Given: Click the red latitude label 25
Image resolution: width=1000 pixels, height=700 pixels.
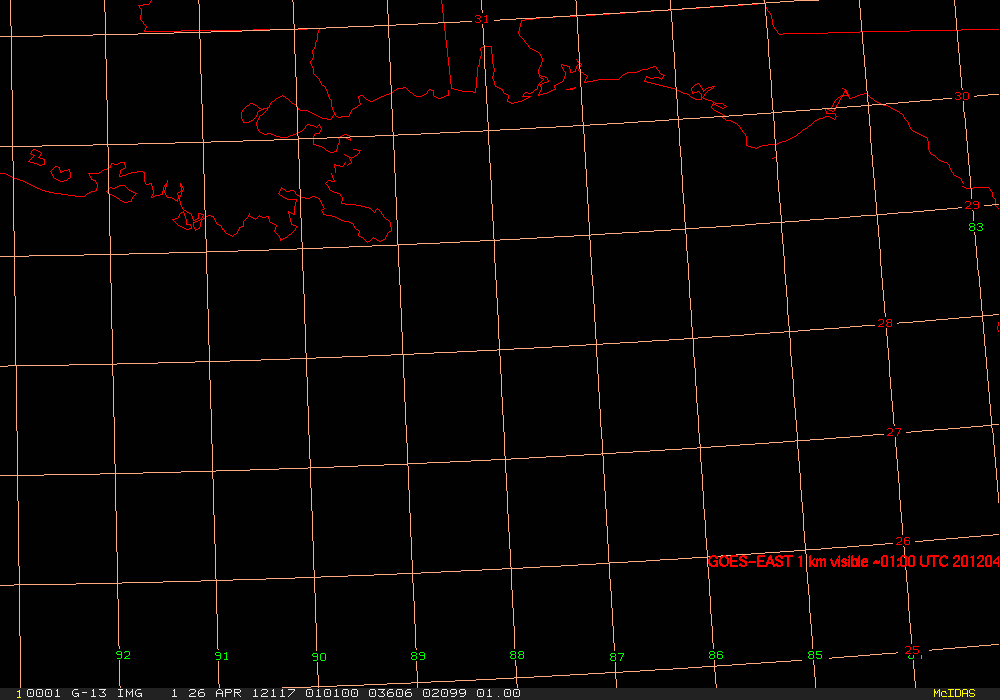Looking at the screenshot, I should point(912,650).
